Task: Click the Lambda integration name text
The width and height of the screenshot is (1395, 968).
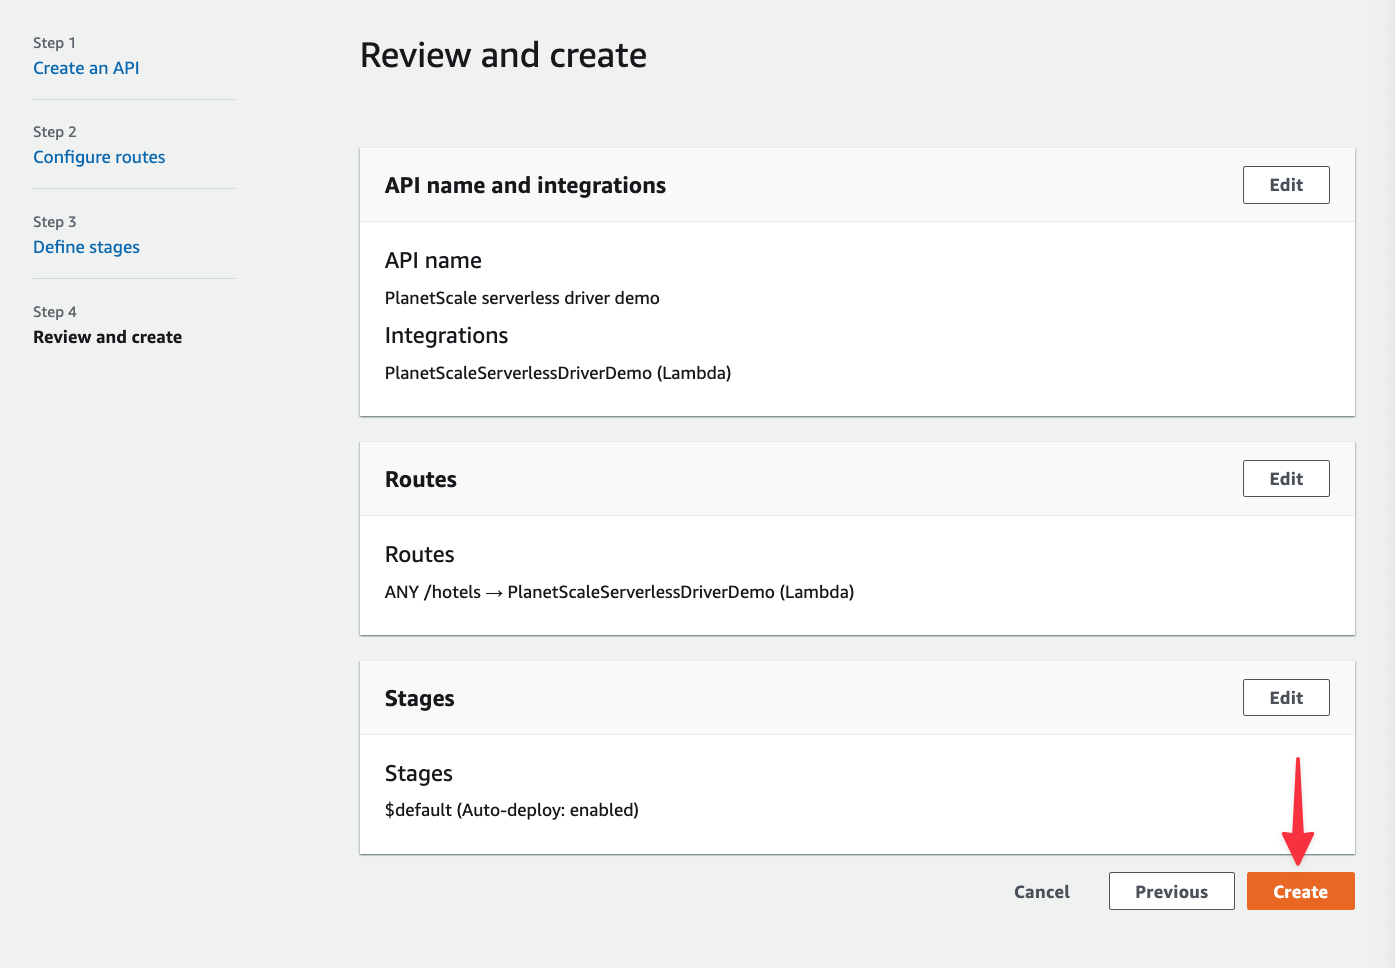Action: tap(558, 373)
